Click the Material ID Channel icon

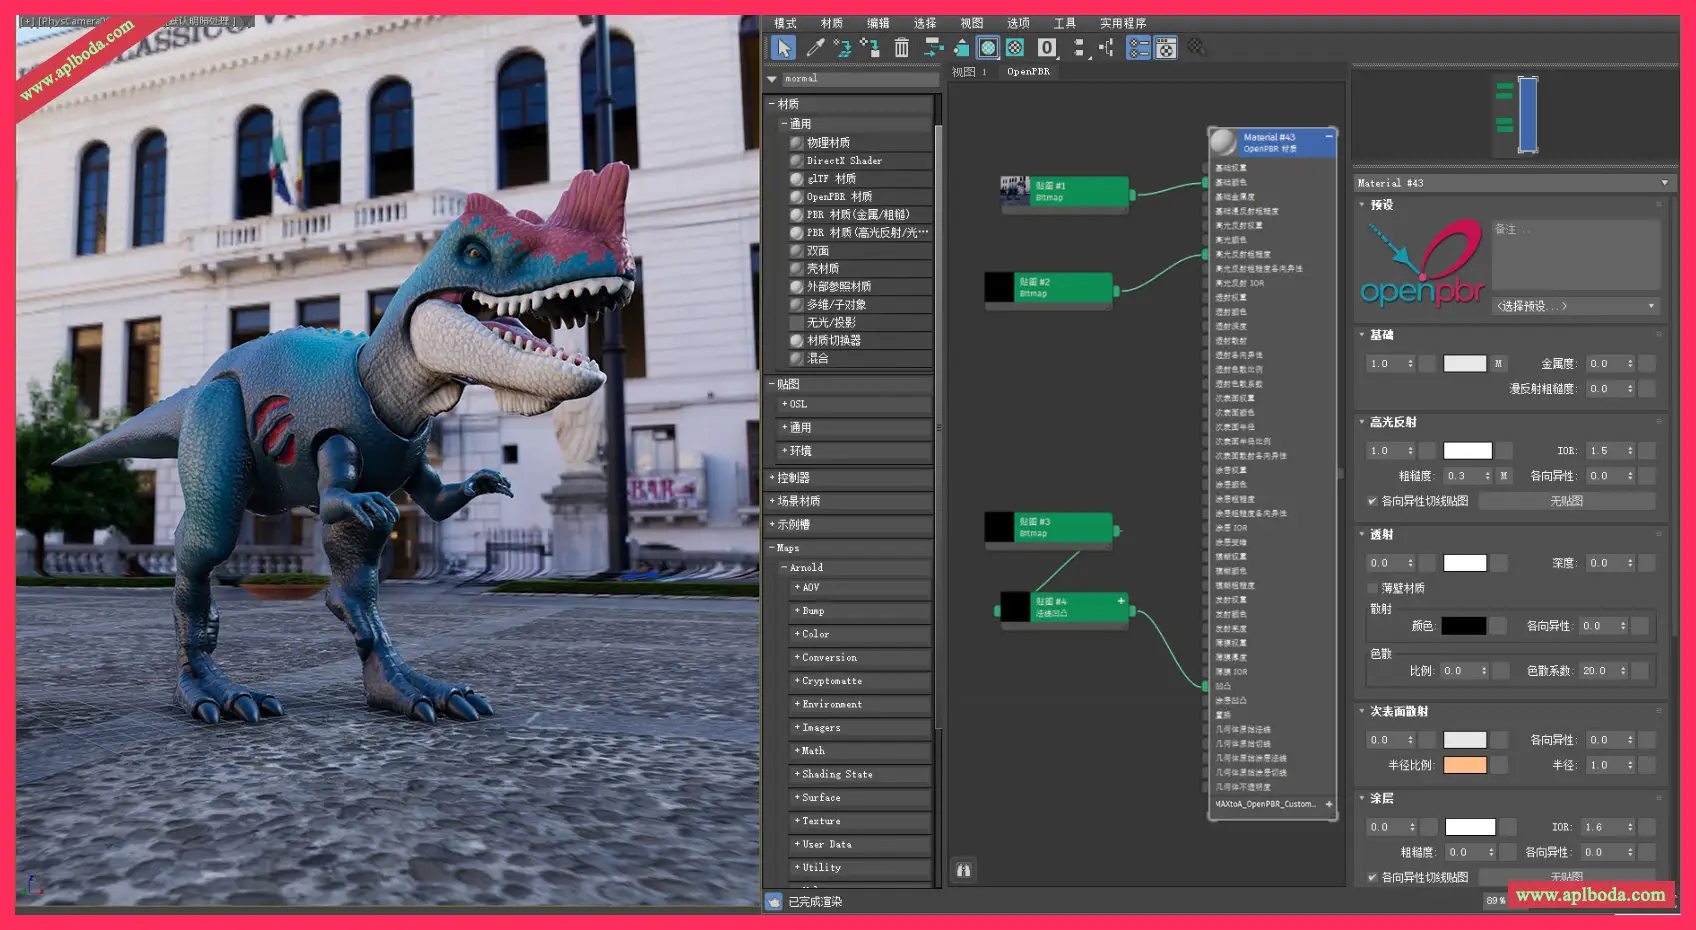(x=1046, y=47)
